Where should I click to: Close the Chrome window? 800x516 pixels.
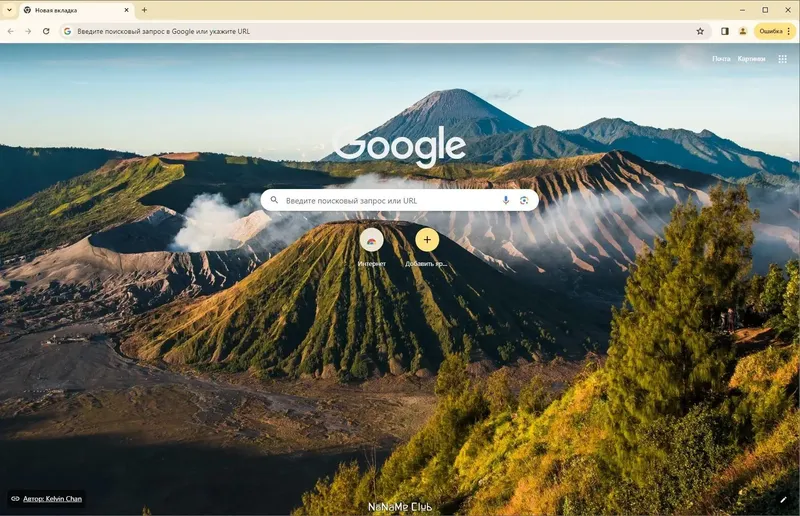click(x=788, y=10)
